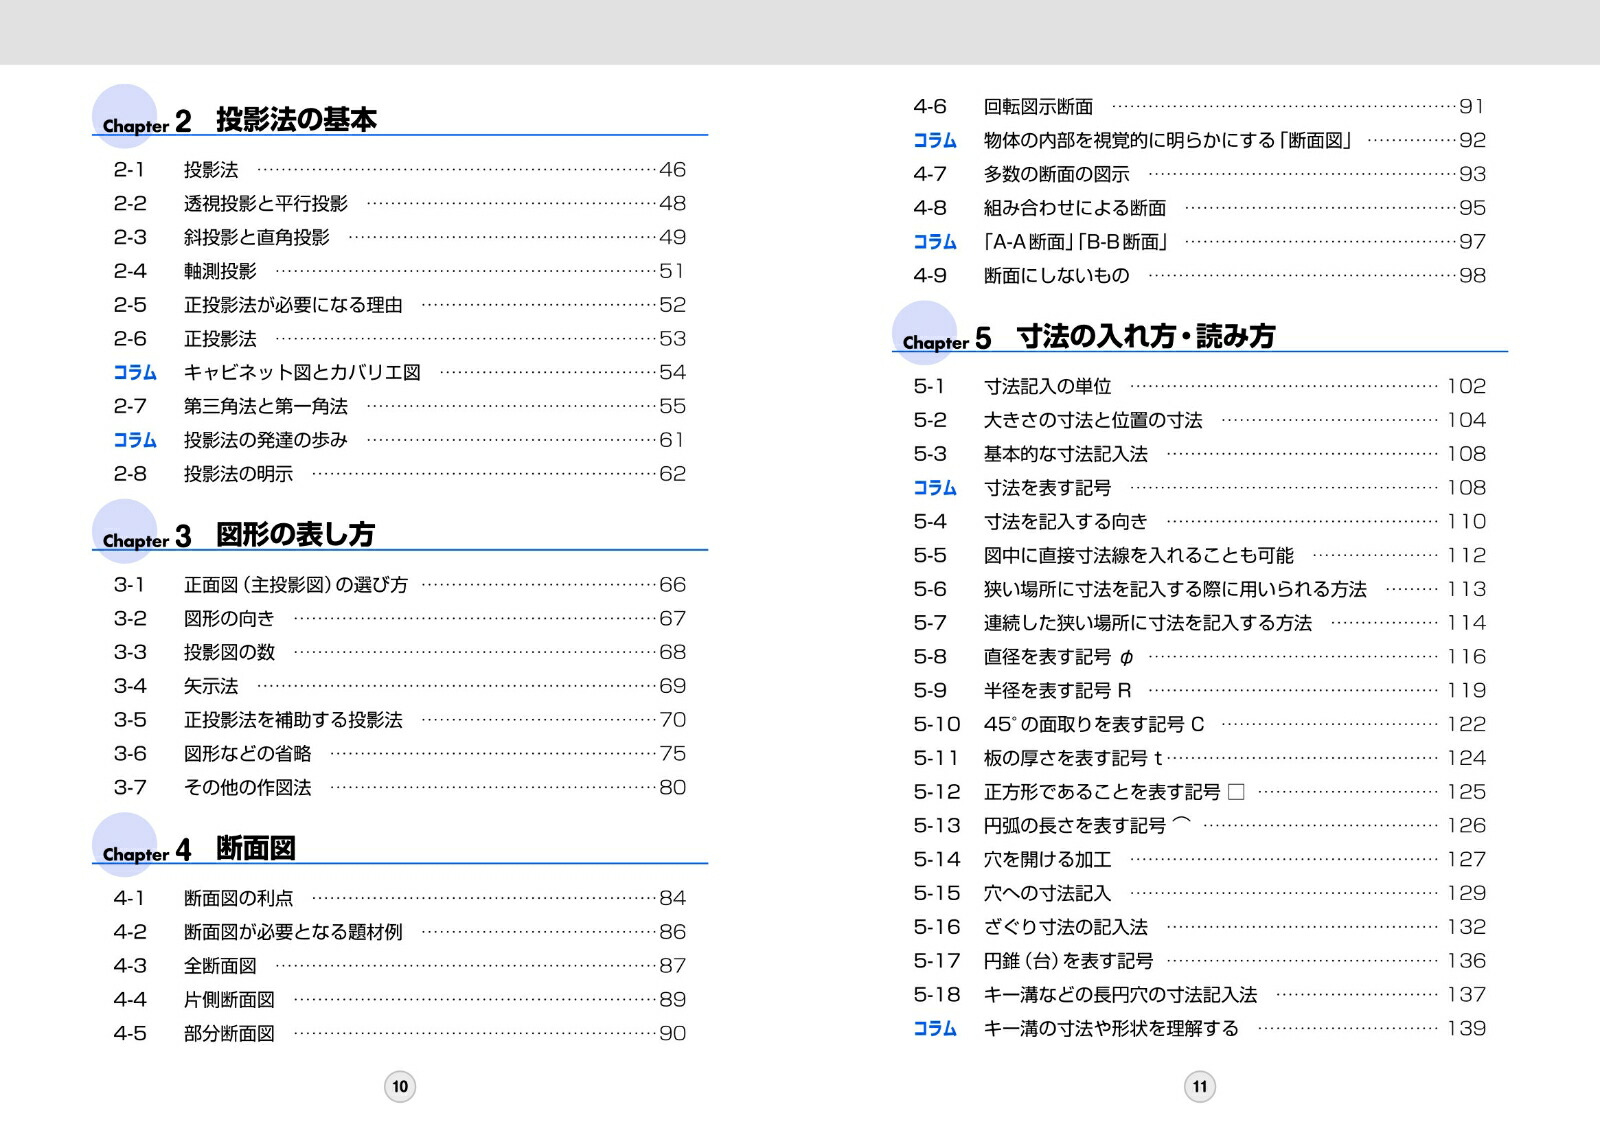Image resolution: width=1600 pixels, height=1135 pixels.
Task: Click entry '3-3 投影図の数'
Action: [x=400, y=653]
